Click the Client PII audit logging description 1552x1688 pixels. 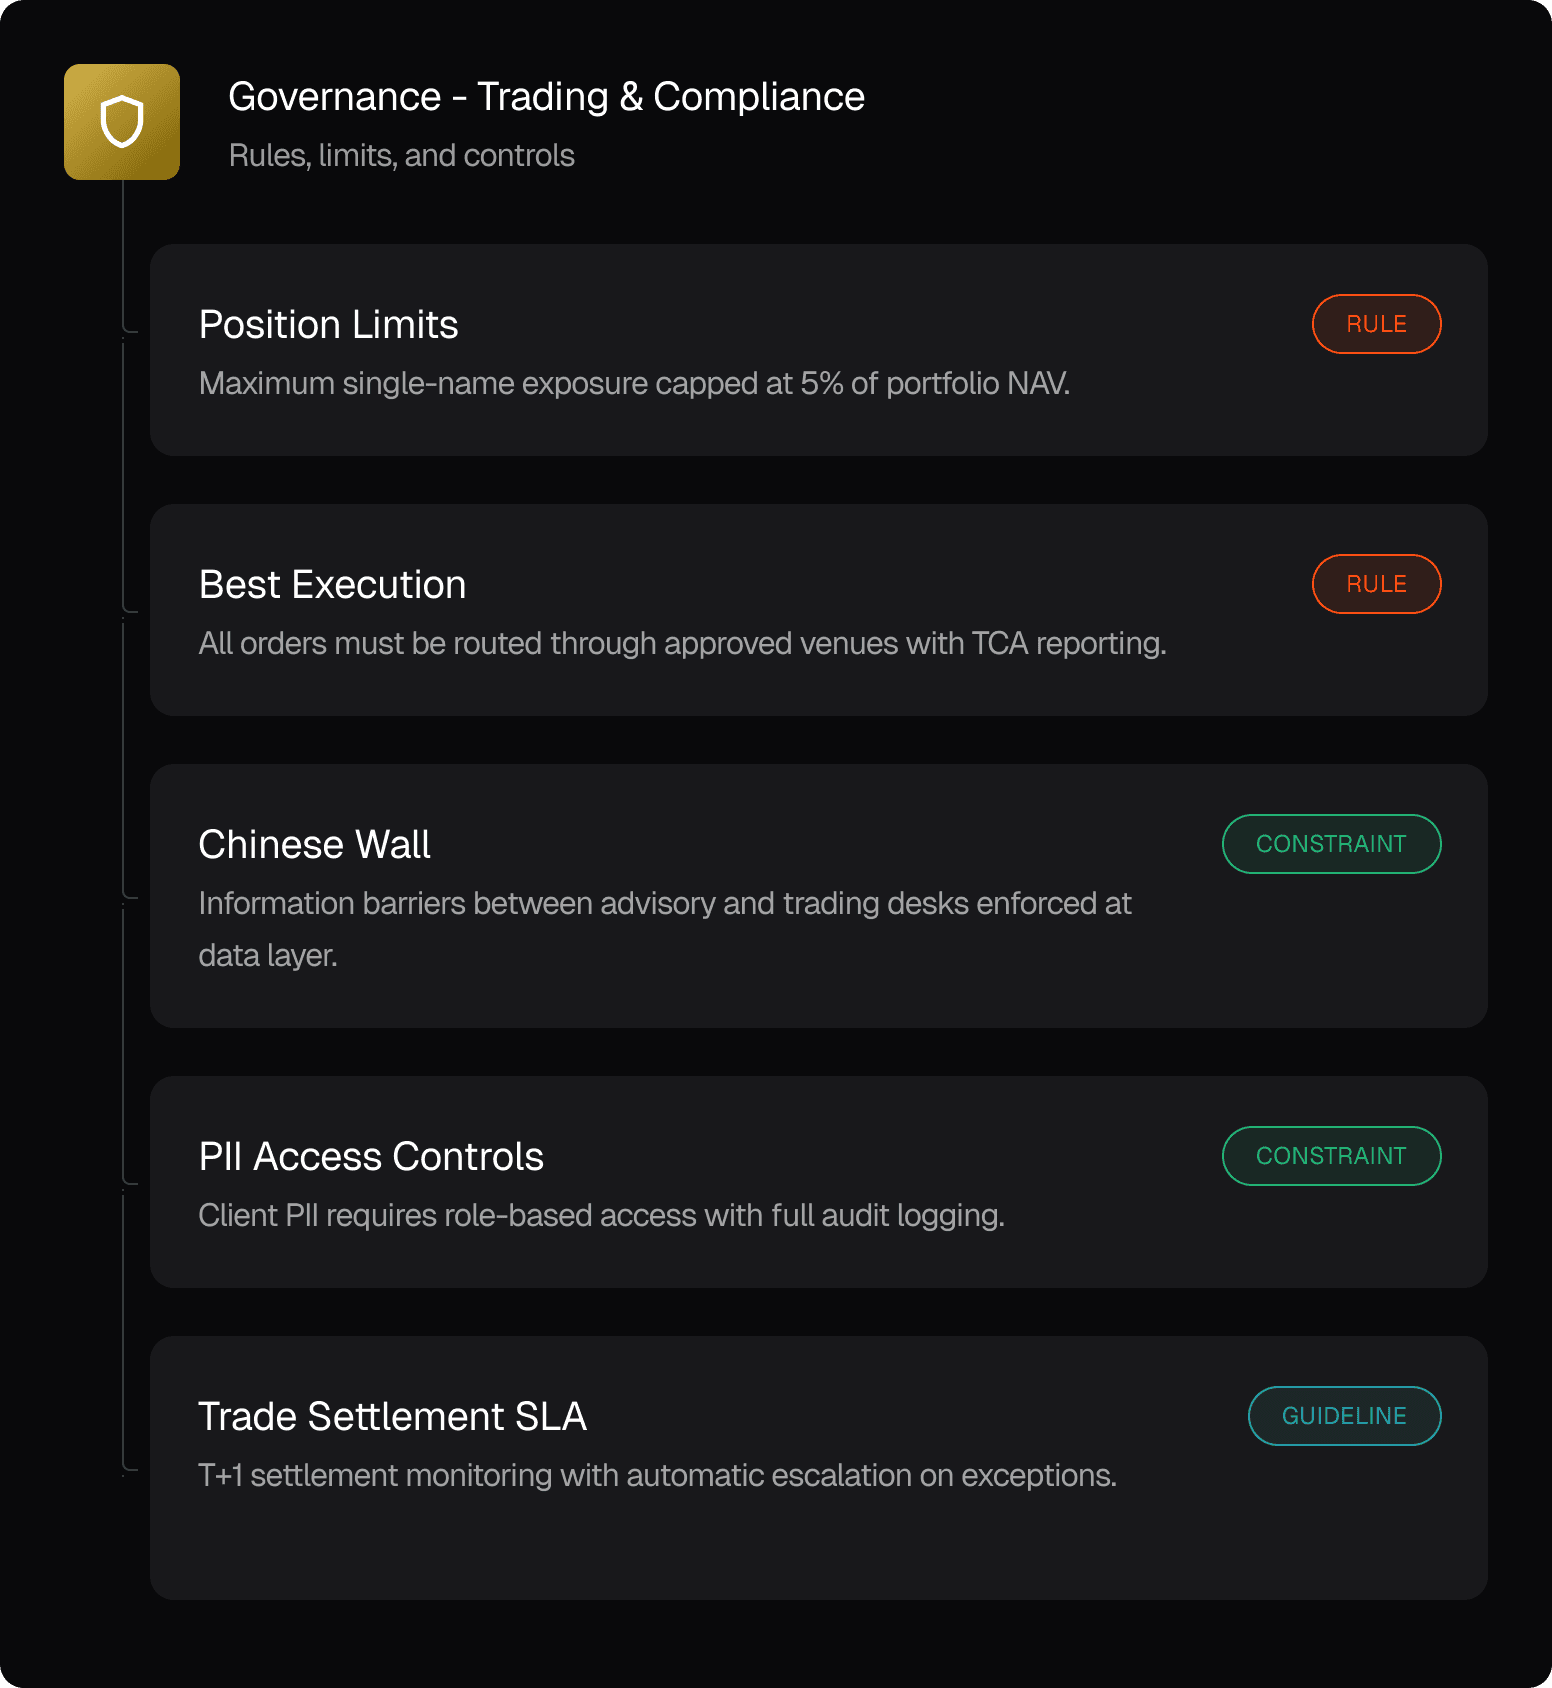(x=601, y=1216)
